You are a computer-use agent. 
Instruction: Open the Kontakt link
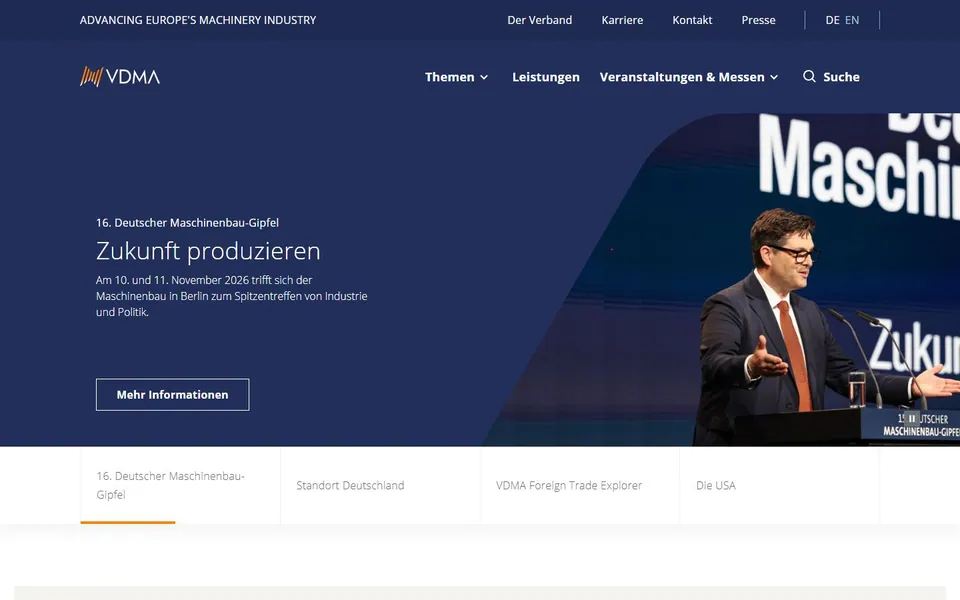(692, 20)
